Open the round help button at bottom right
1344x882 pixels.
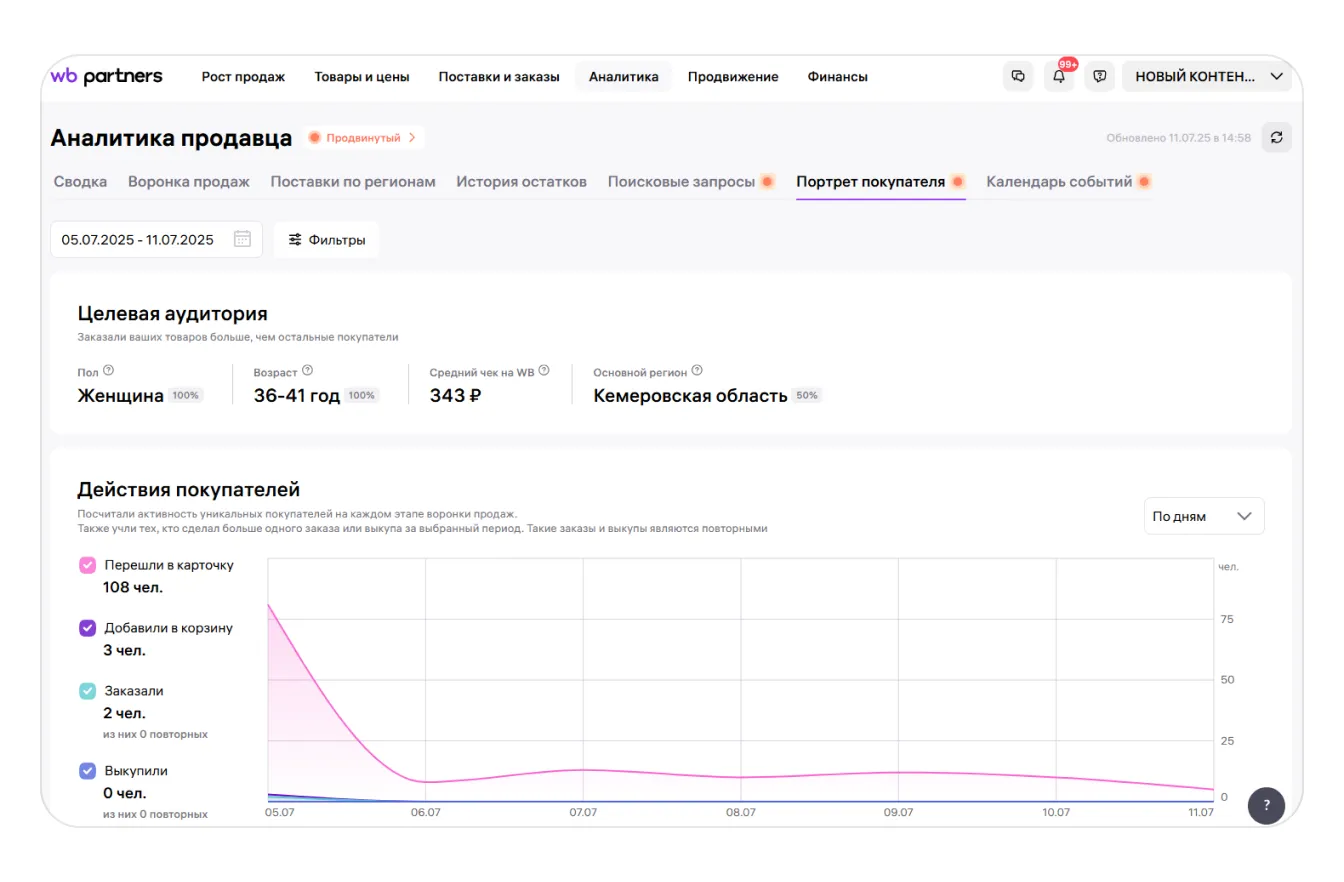(1266, 805)
